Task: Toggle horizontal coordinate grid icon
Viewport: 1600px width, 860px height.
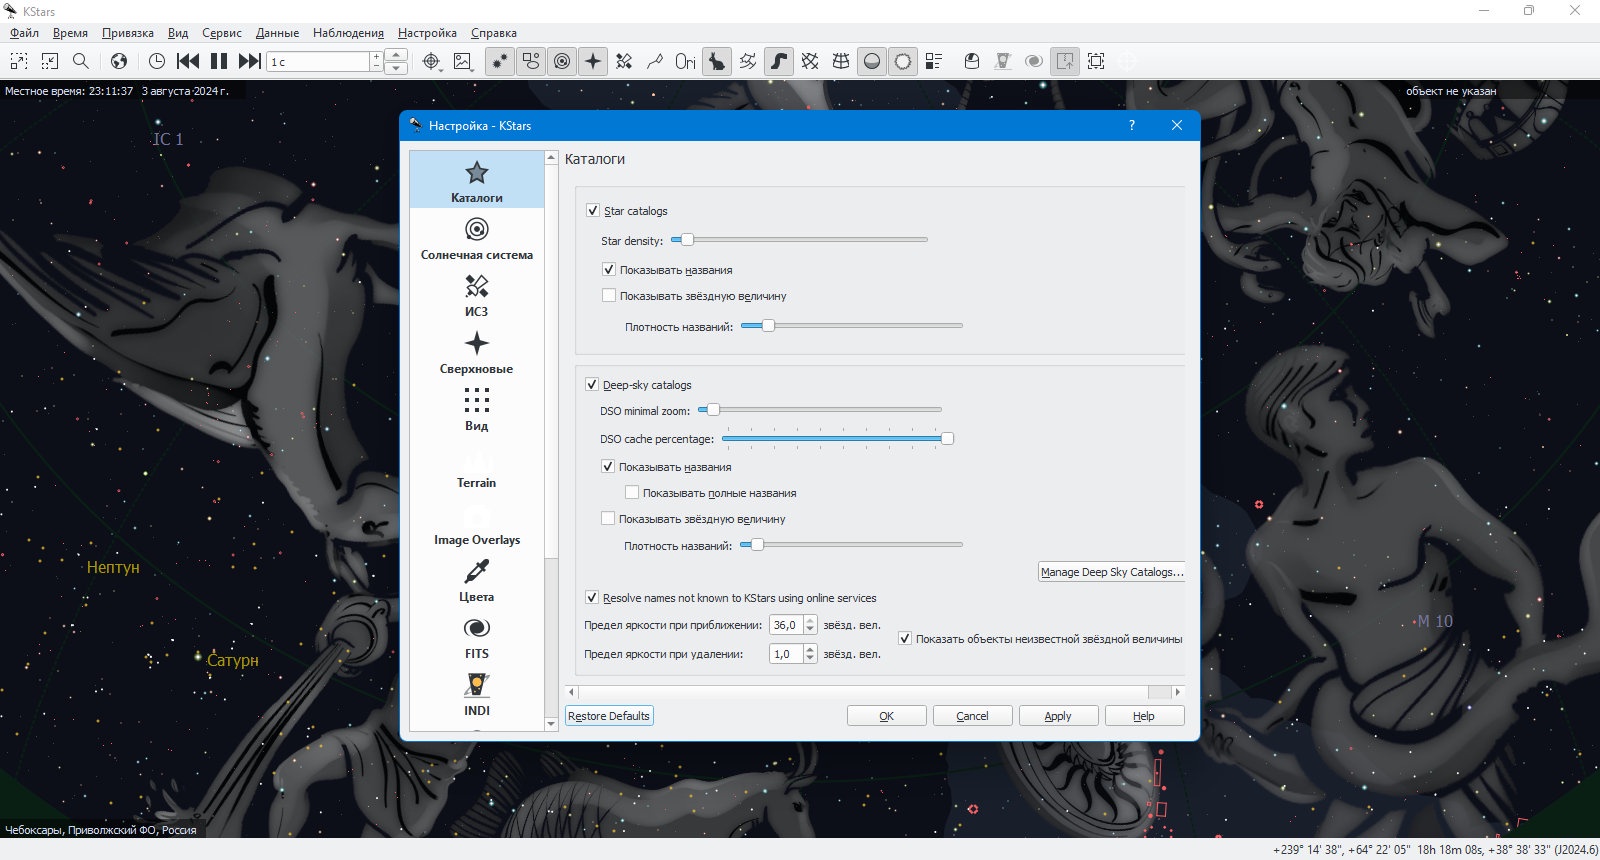Action: pos(841,61)
